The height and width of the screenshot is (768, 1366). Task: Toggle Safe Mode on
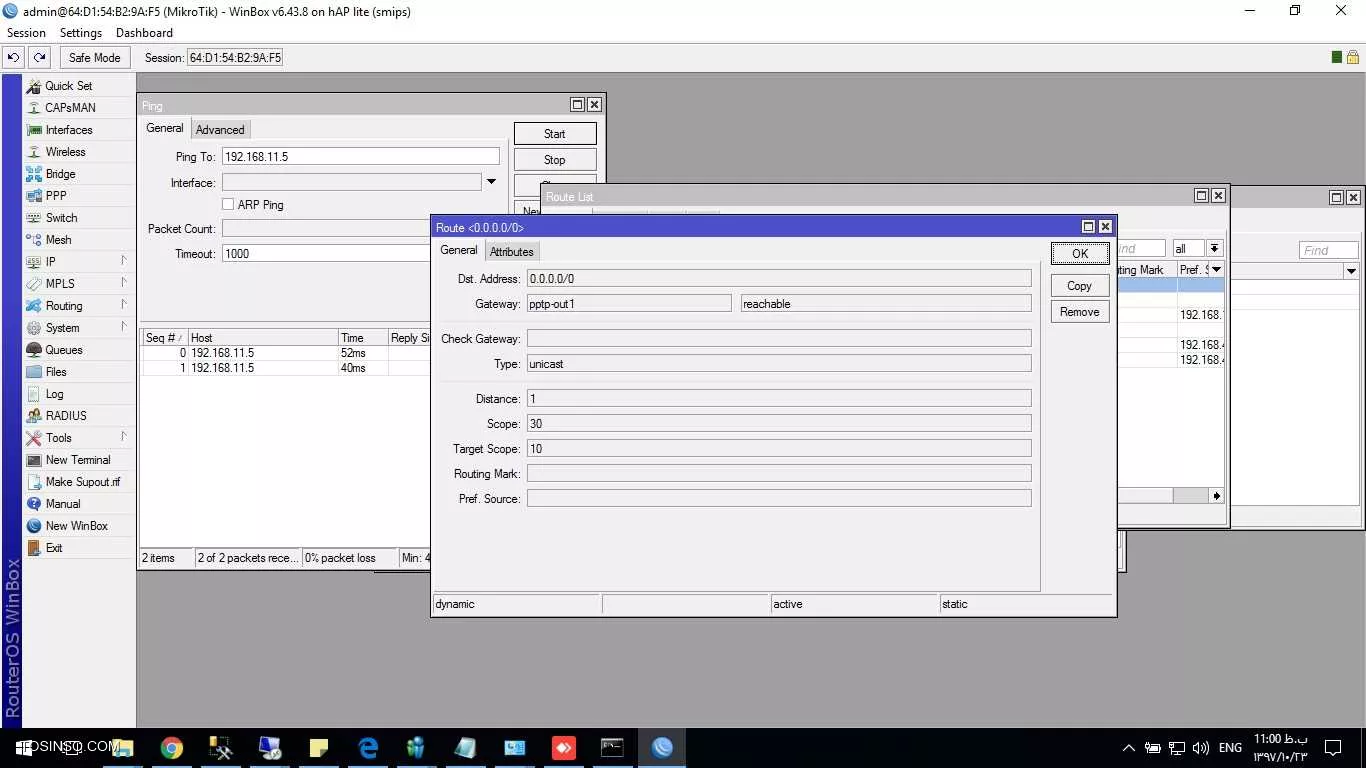tap(94, 58)
